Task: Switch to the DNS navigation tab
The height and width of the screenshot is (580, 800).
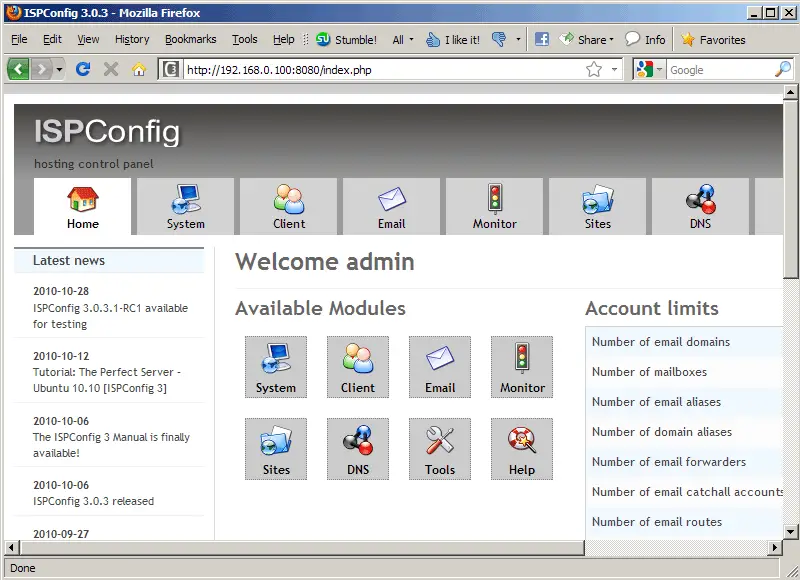Action: point(700,207)
